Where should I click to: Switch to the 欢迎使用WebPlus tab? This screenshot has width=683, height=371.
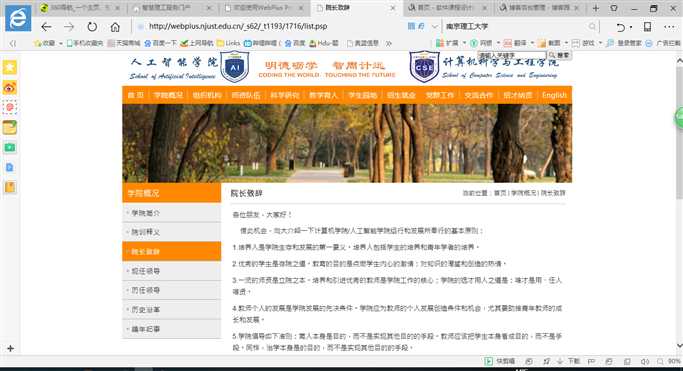[x=264, y=8]
